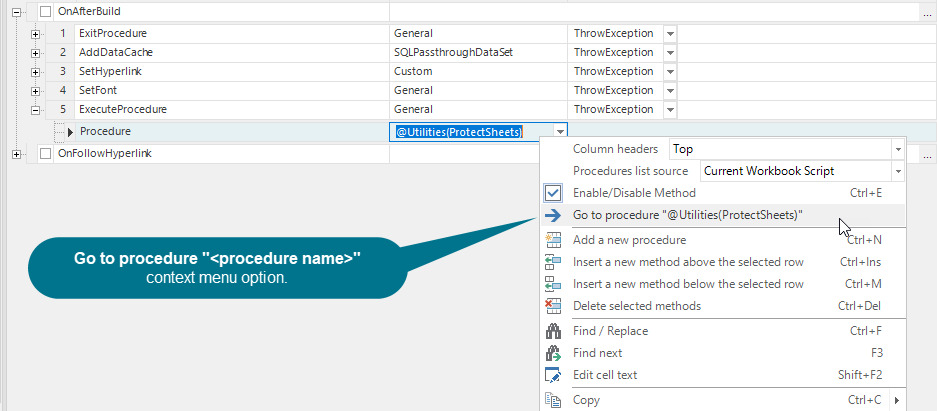Open ThrowException dropdown for ExecuteProcedure row
The width and height of the screenshot is (937, 411).
[670, 110]
